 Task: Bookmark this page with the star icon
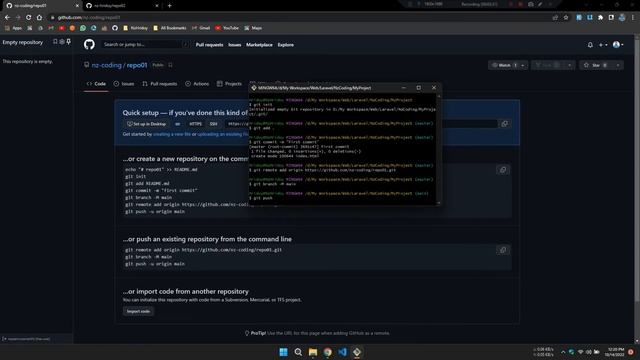coord(566,18)
